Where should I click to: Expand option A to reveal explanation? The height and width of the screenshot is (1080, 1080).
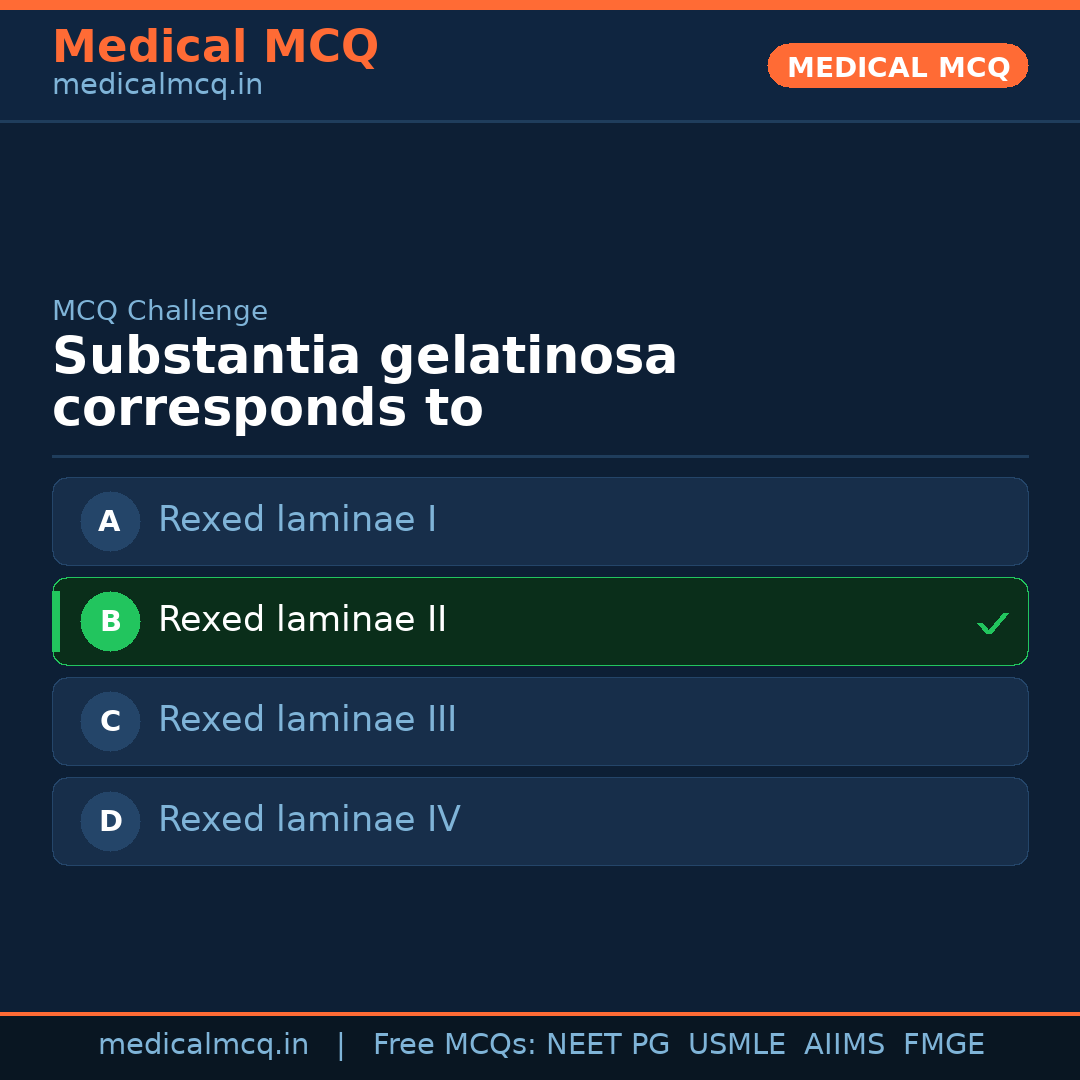coord(540,521)
